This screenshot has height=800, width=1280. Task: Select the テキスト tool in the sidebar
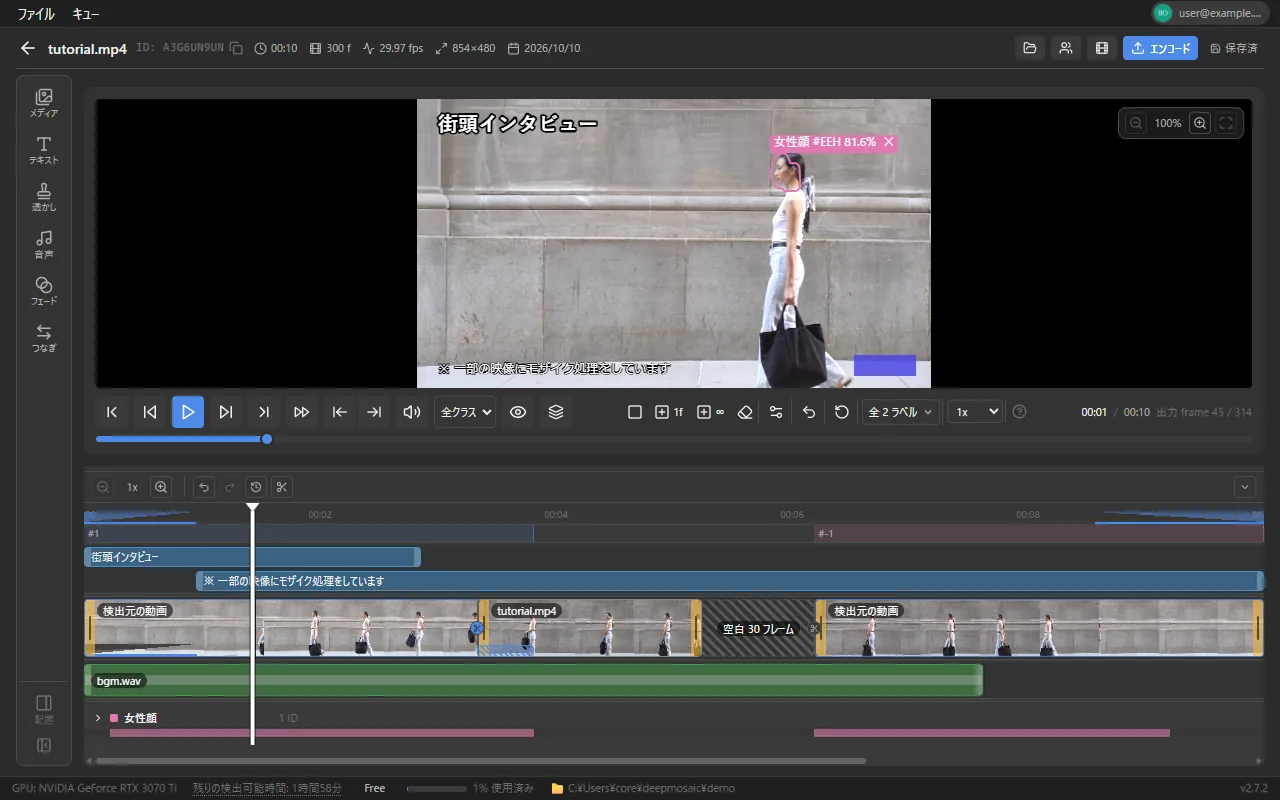(x=44, y=150)
